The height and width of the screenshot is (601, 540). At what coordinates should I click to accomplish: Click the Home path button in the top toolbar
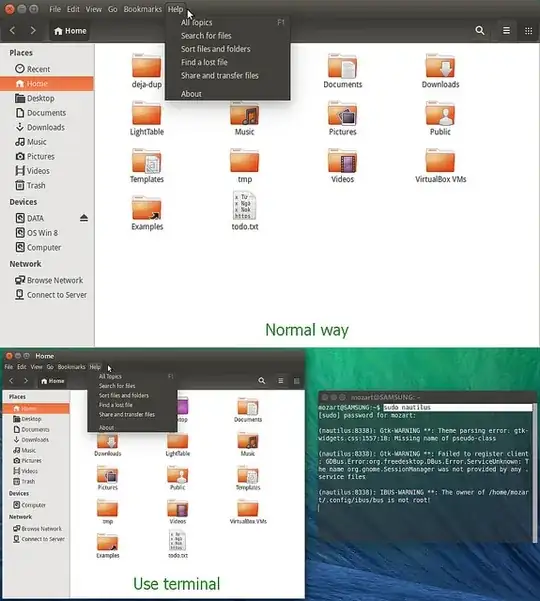pos(70,31)
